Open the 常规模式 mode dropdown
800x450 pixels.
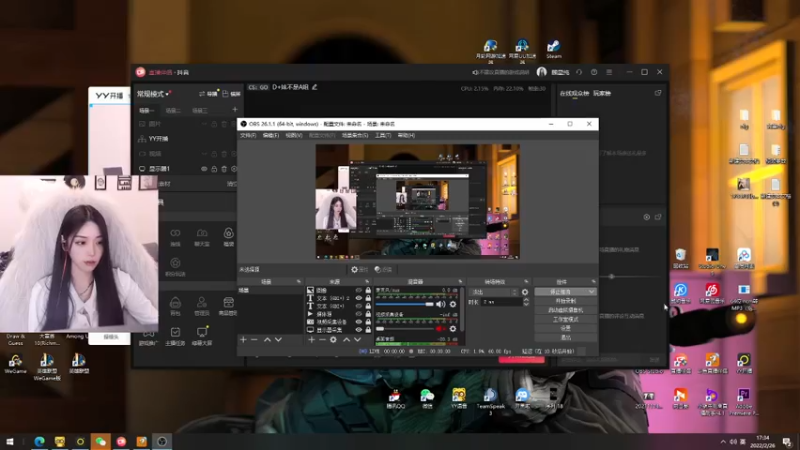(153, 94)
